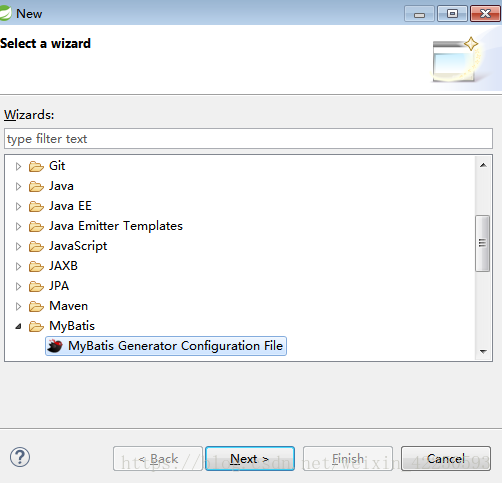Select the Maven category label
The width and height of the screenshot is (502, 483).
(x=69, y=306)
